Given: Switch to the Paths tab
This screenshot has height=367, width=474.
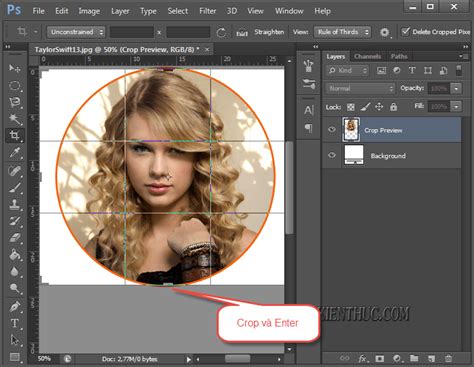Looking at the screenshot, I should coord(399,56).
